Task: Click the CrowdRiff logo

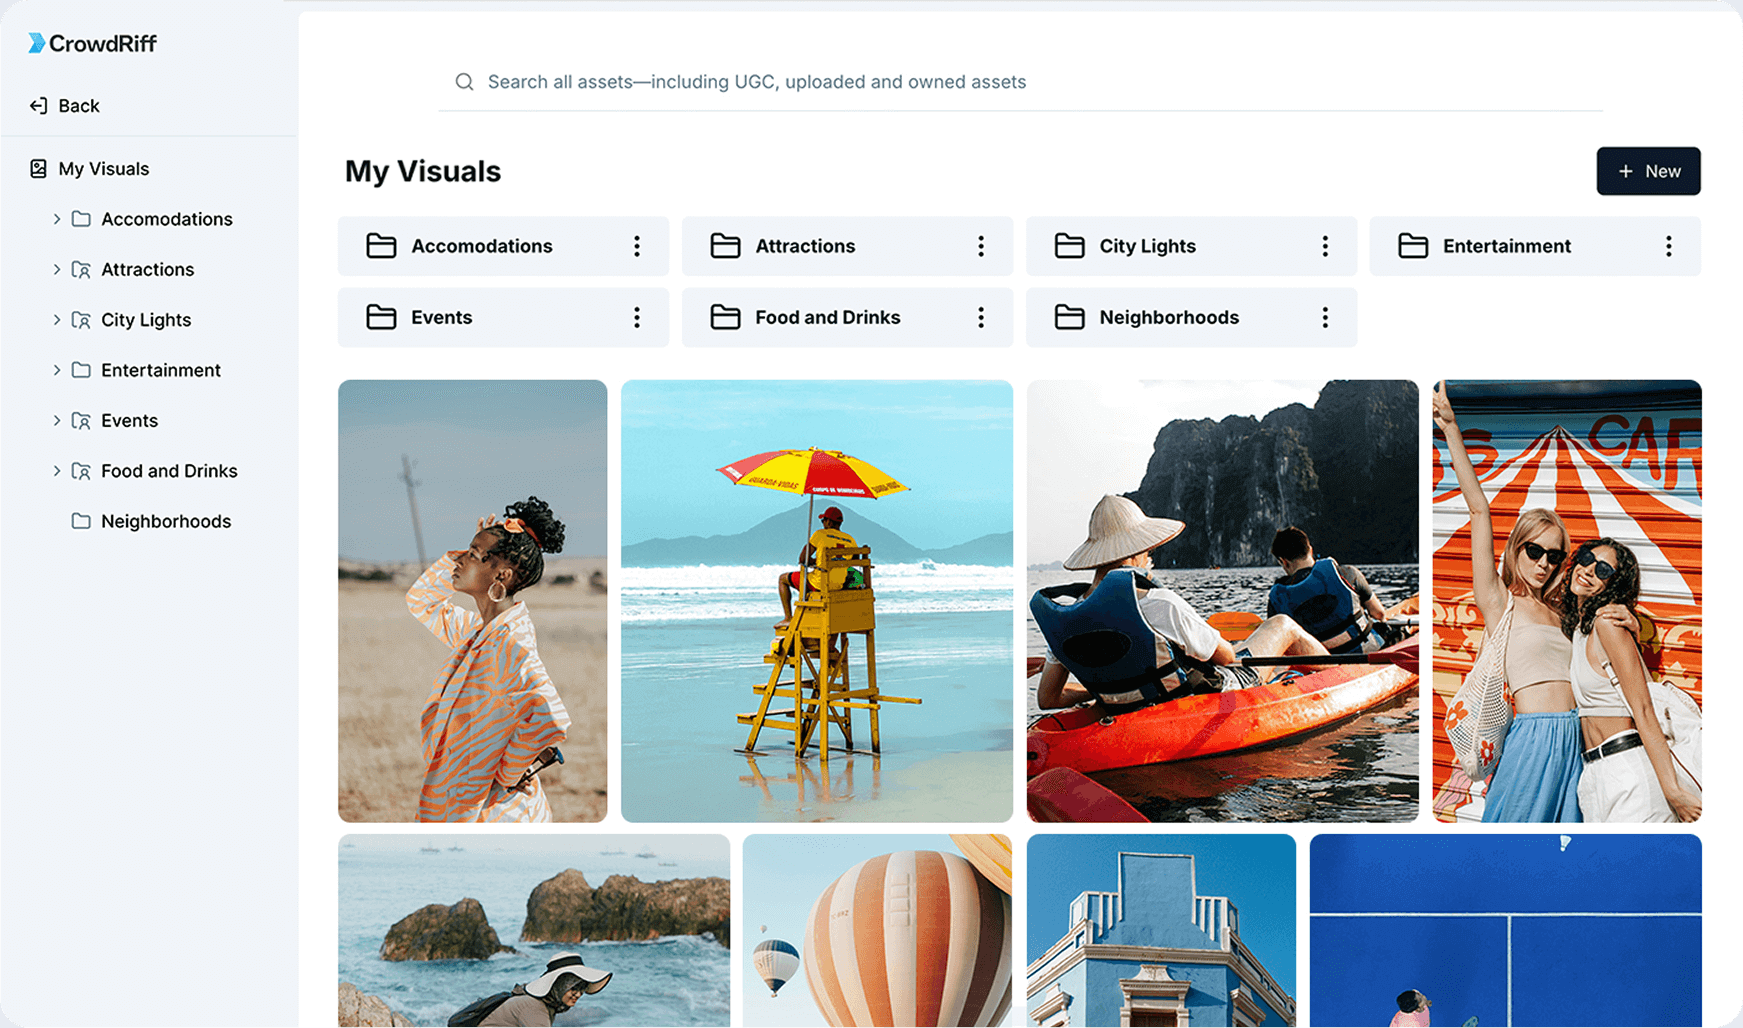Action: tap(92, 43)
